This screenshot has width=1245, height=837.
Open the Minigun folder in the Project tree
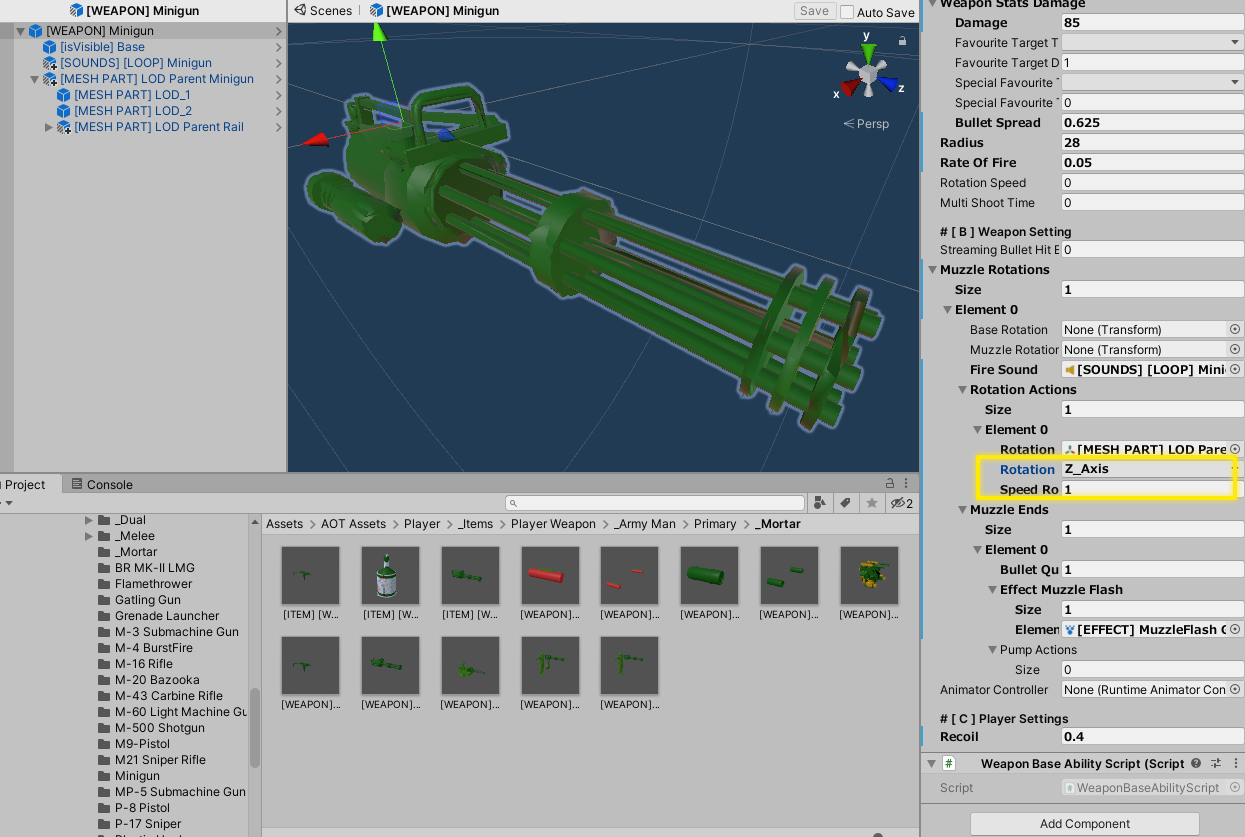[137, 776]
